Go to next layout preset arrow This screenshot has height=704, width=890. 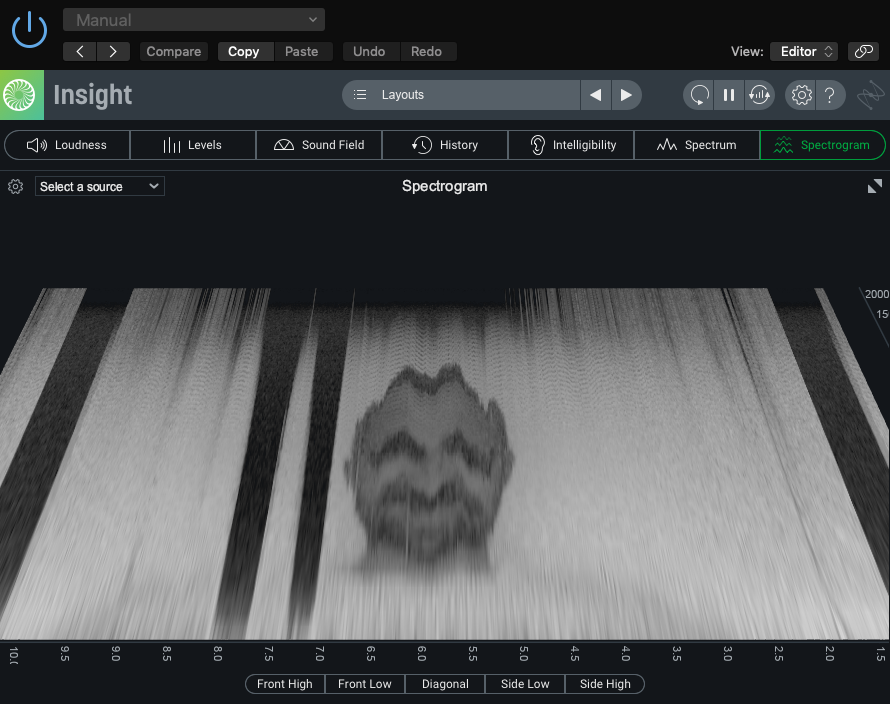[x=626, y=95]
